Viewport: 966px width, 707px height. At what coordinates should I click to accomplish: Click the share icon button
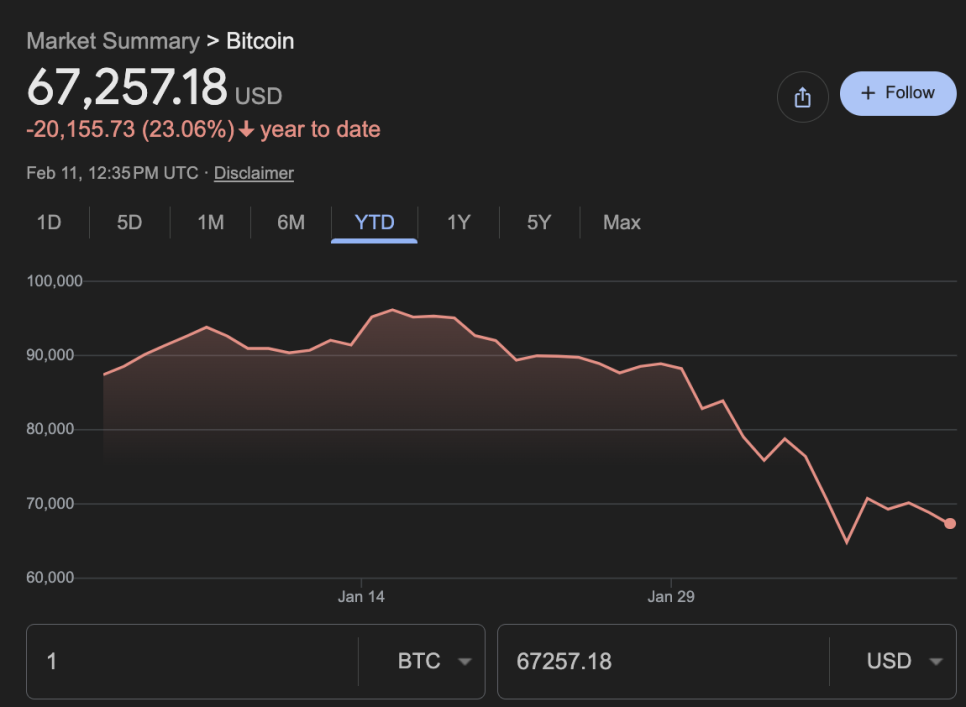pyautogui.click(x=802, y=97)
